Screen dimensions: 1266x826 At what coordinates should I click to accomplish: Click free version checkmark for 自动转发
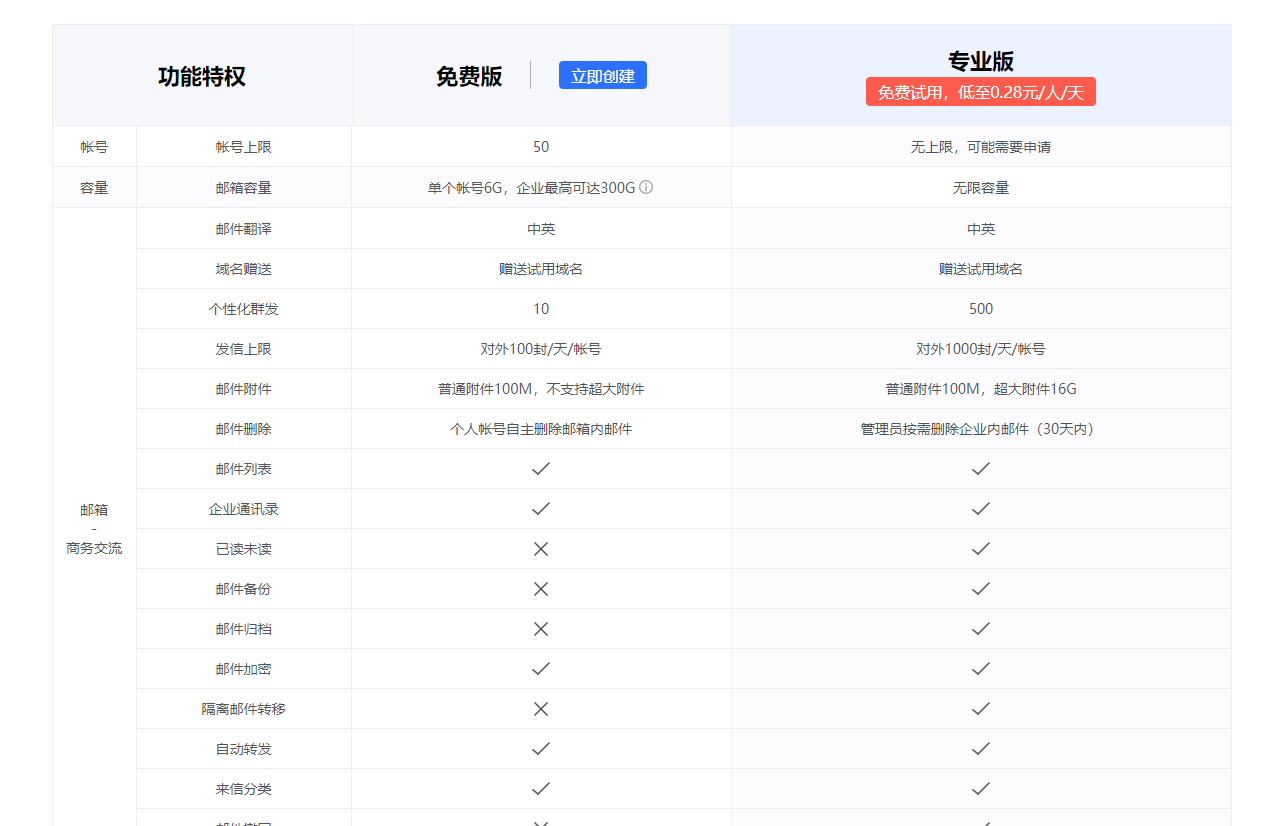point(541,748)
